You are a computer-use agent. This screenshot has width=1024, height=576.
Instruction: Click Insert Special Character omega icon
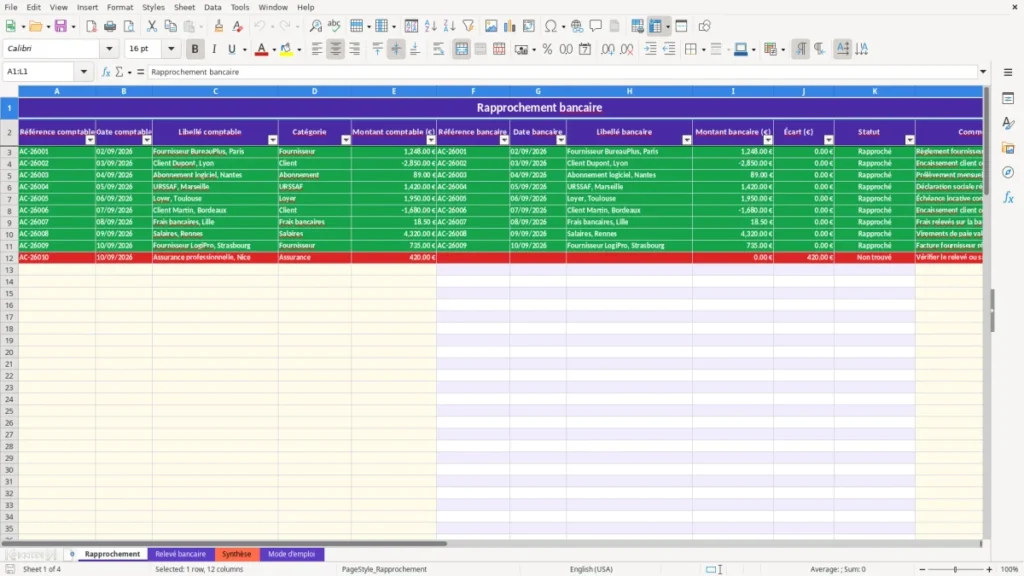[551, 26]
